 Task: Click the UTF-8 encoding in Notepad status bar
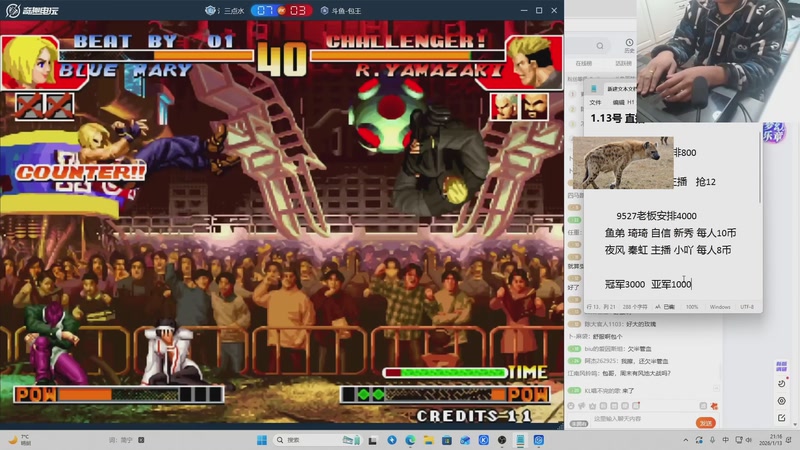(x=747, y=307)
